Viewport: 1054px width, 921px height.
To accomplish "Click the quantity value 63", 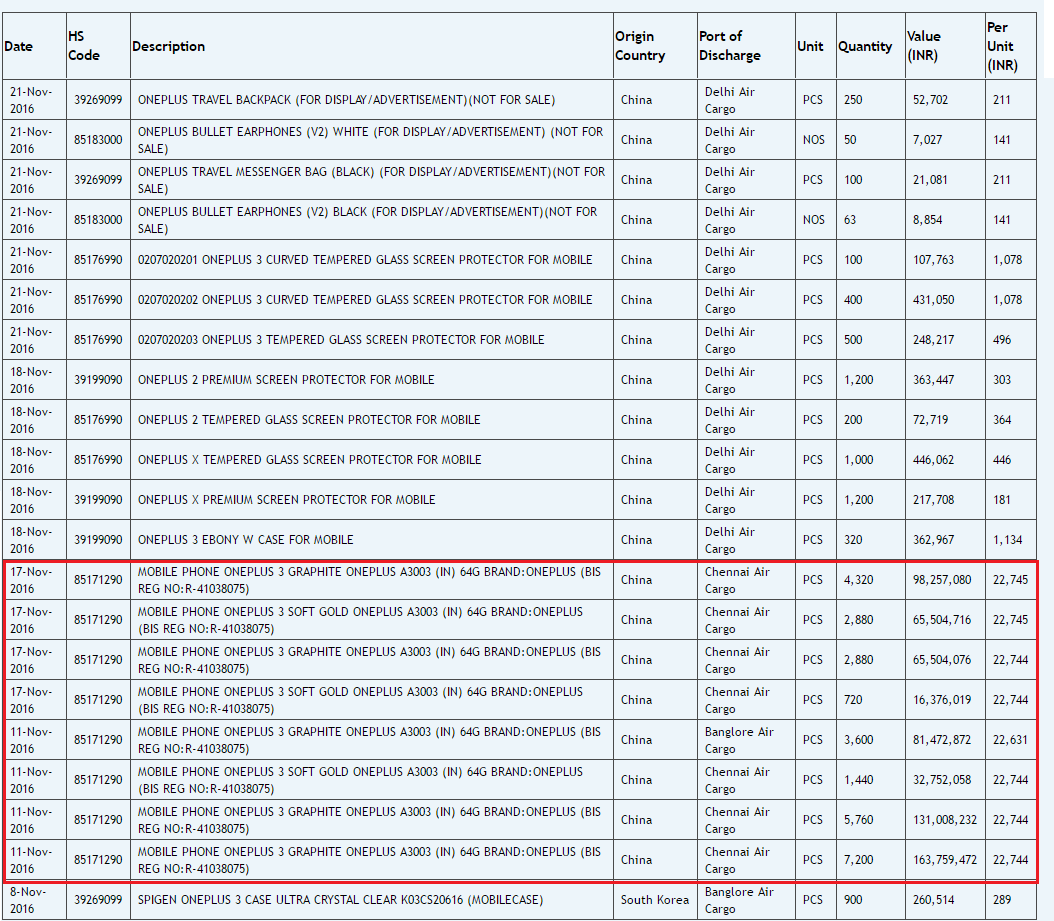I will [850, 220].
